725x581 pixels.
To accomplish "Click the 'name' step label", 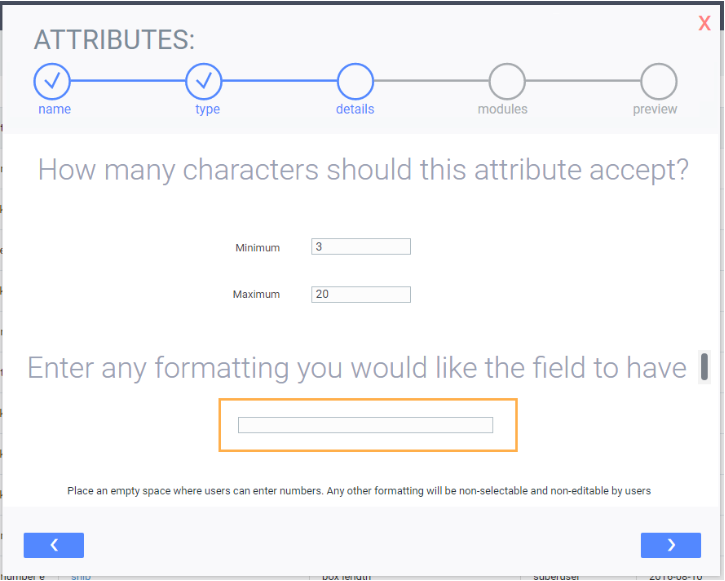I will (x=55, y=109).
